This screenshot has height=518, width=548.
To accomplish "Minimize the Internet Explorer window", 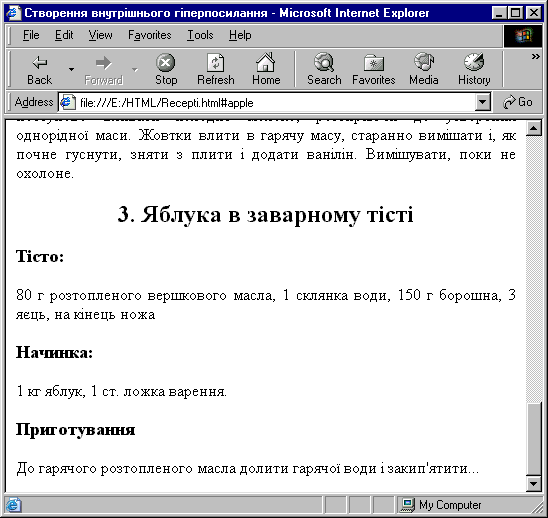I will click(x=499, y=13).
